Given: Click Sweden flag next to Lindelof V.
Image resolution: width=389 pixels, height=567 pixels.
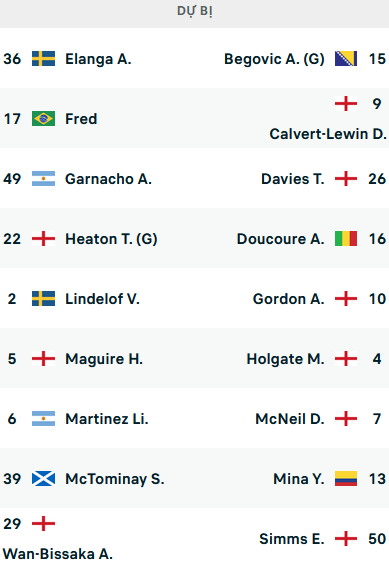Looking at the screenshot, I should [43, 299].
